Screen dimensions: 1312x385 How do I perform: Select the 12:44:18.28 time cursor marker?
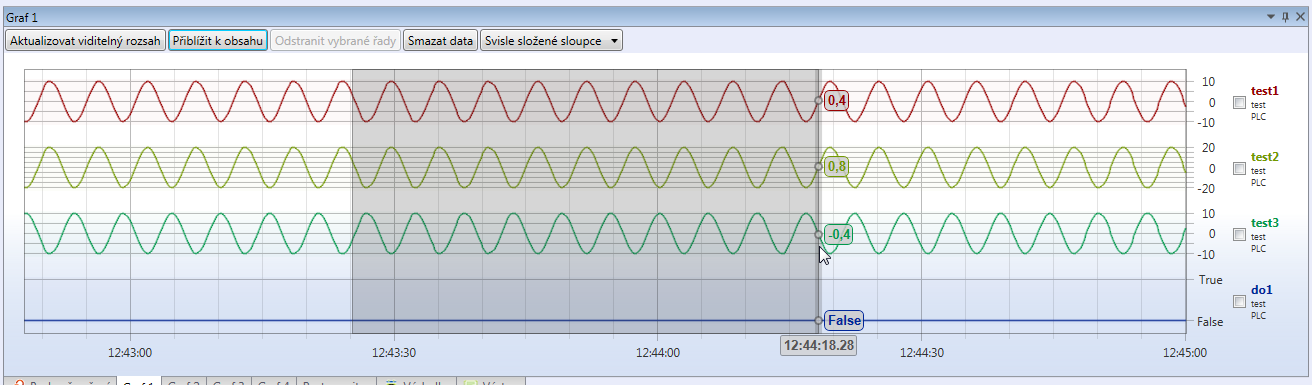pyautogui.click(x=819, y=344)
